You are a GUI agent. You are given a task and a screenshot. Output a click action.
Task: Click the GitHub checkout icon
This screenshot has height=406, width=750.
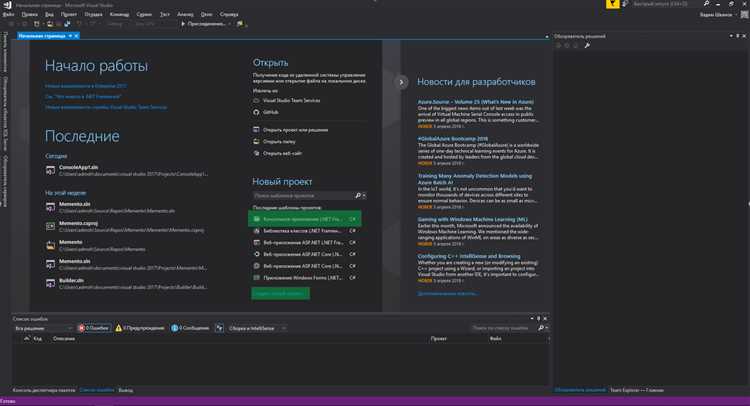pyautogui.click(x=257, y=114)
